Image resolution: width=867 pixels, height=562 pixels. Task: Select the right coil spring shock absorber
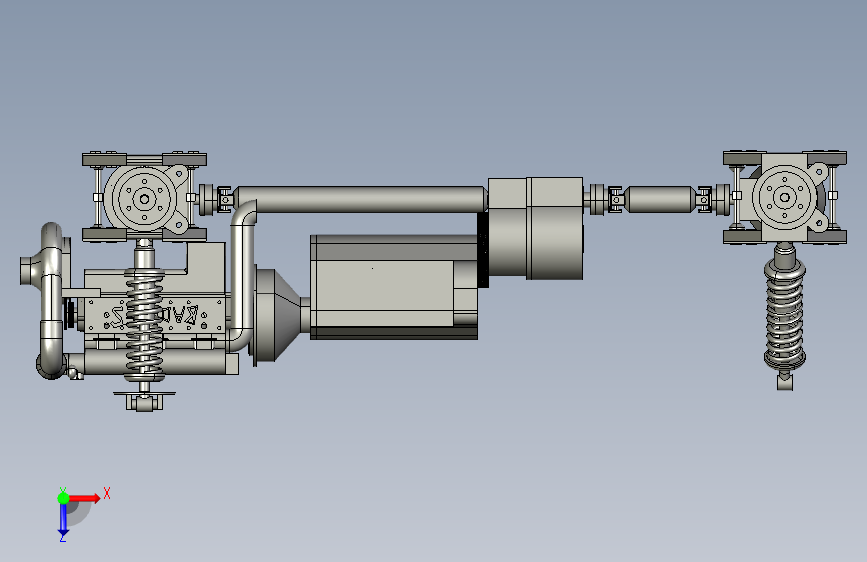(x=784, y=315)
